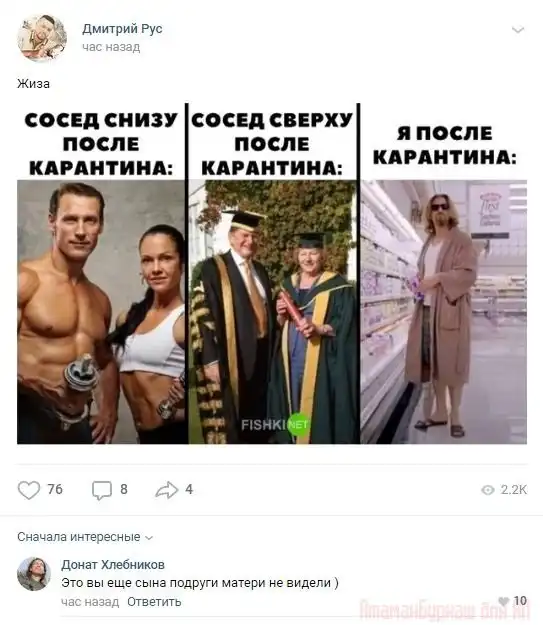Like the post with the heart icon

(x=29, y=490)
